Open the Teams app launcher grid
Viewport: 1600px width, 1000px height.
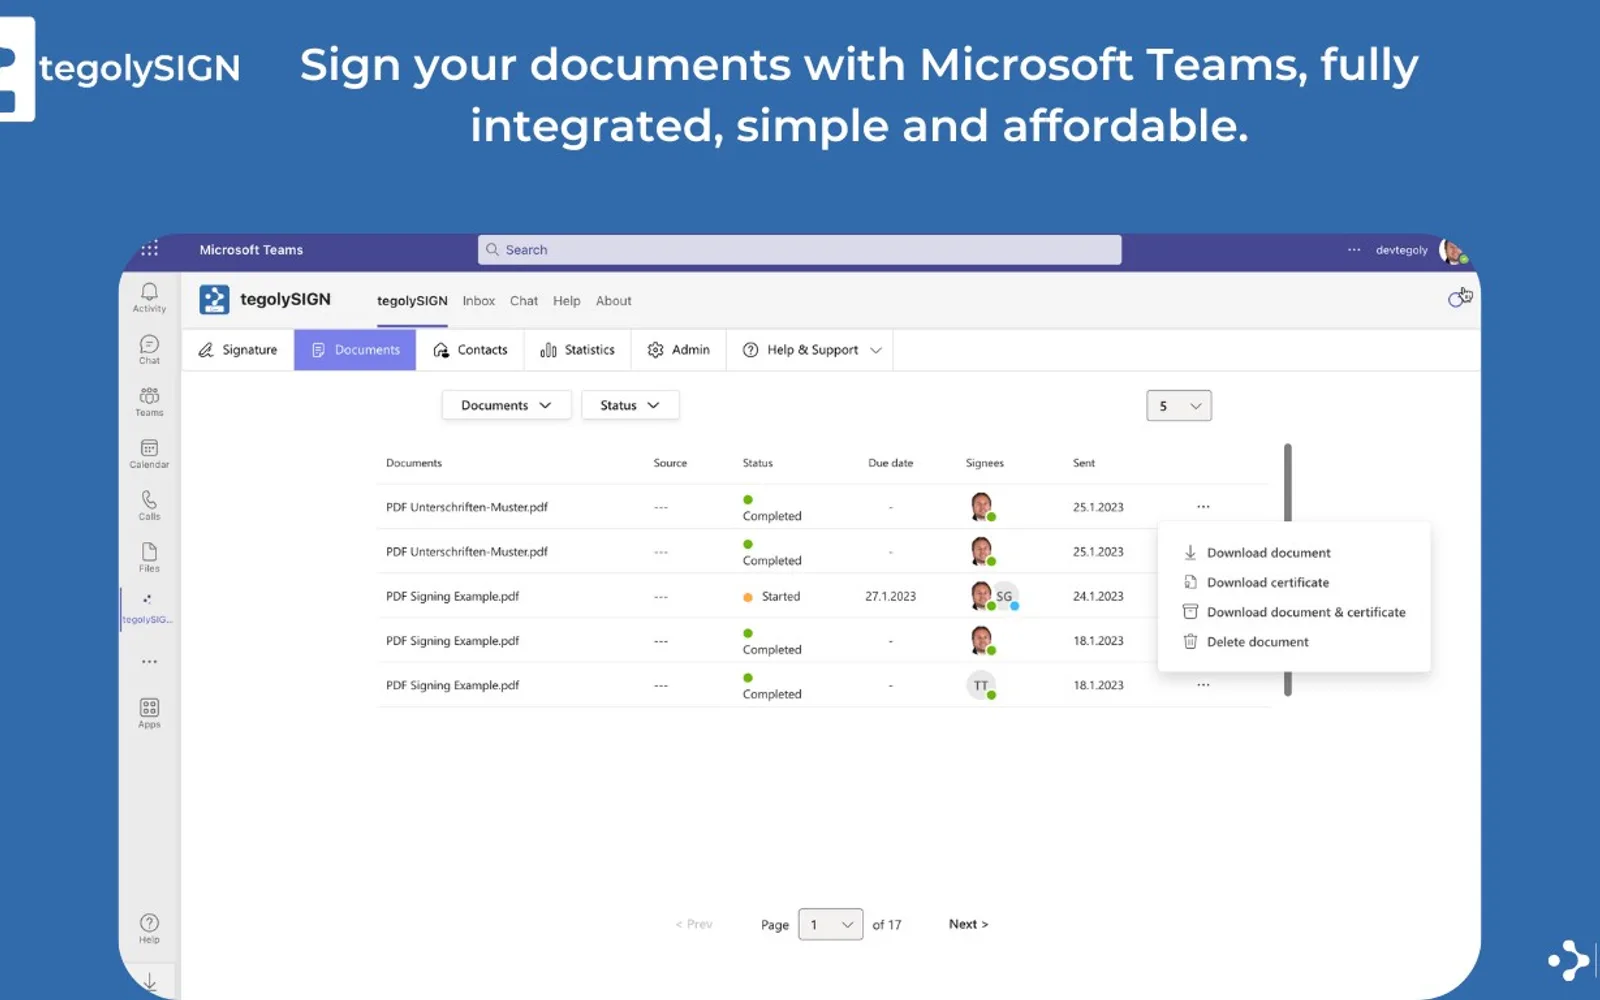[149, 249]
